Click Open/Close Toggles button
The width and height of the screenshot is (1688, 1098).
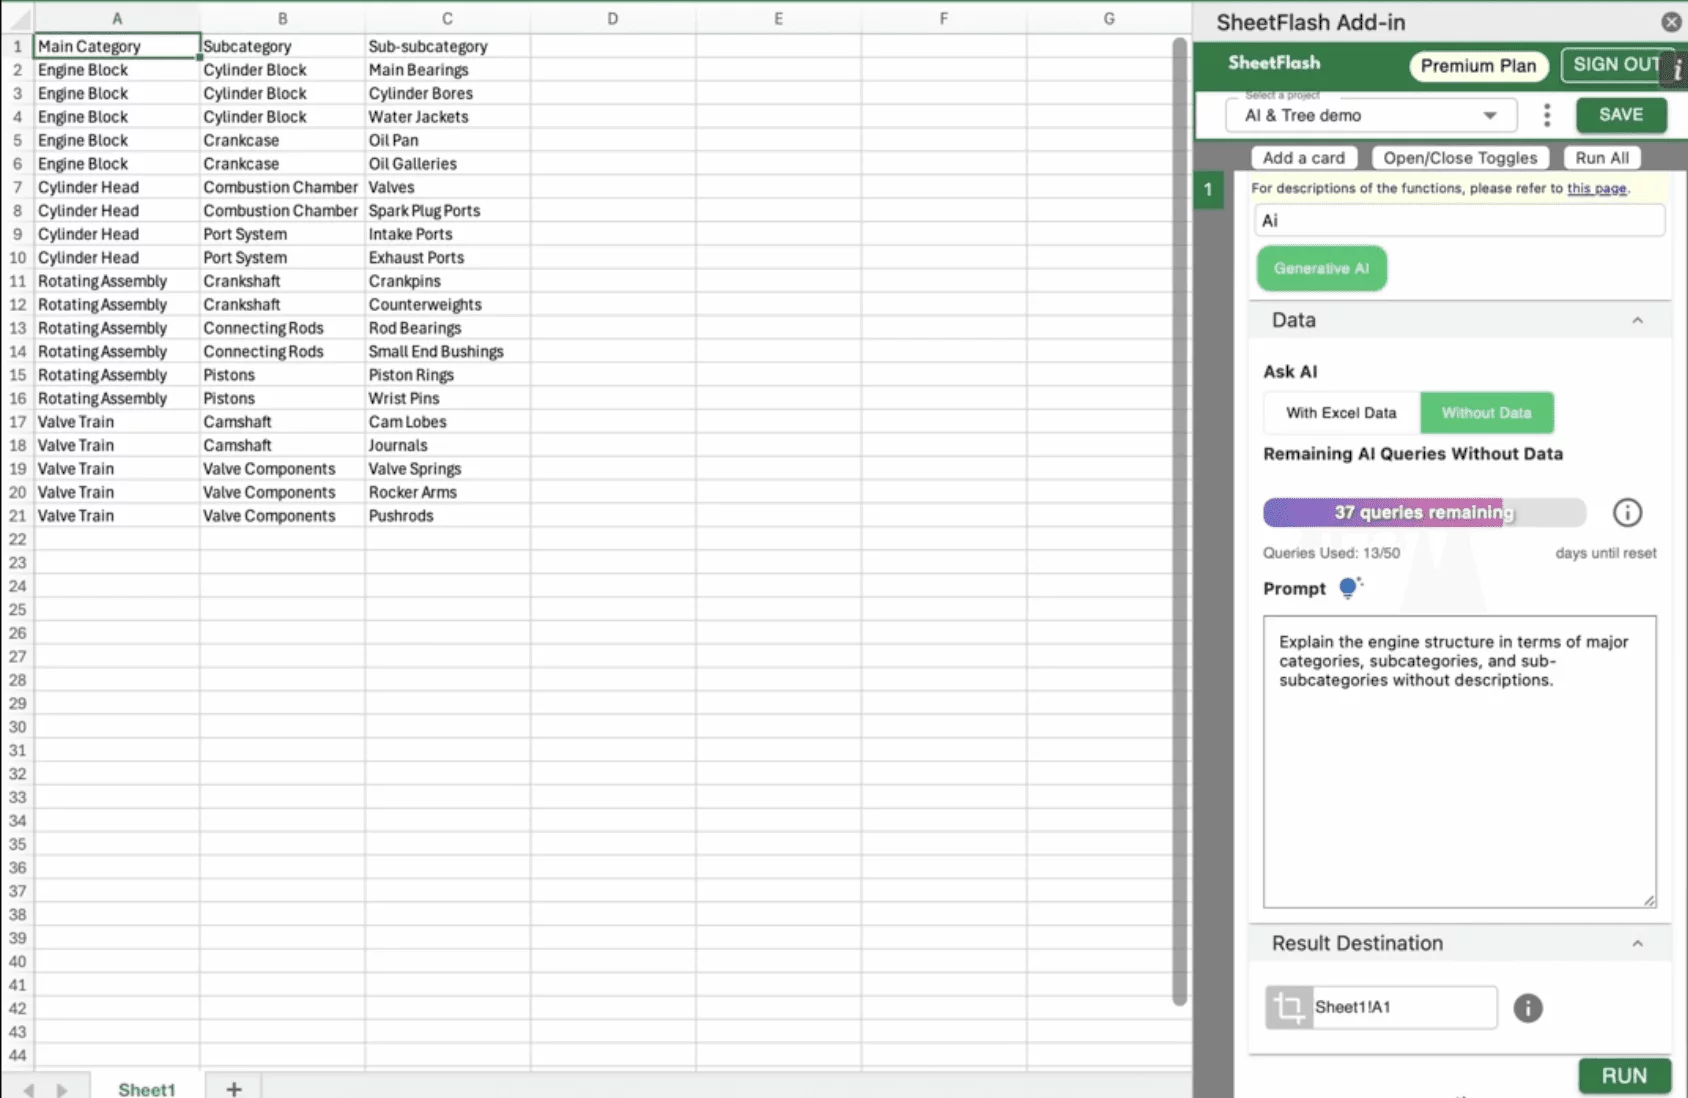[x=1459, y=158]
